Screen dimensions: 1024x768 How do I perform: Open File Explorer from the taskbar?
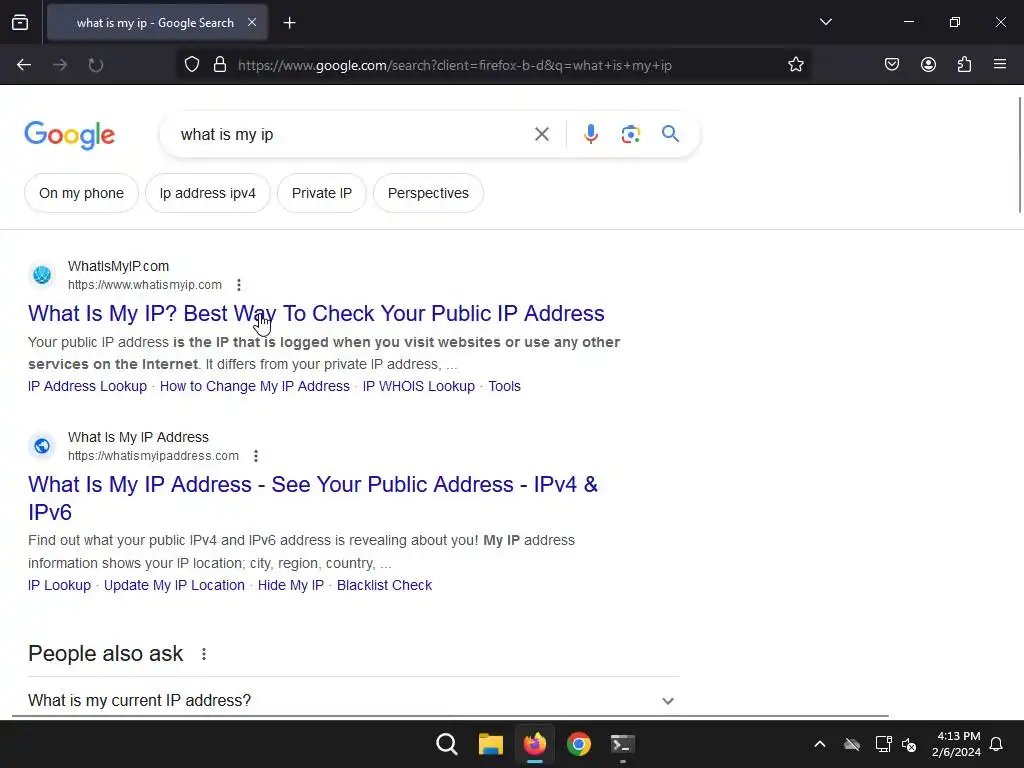(490, 744)
